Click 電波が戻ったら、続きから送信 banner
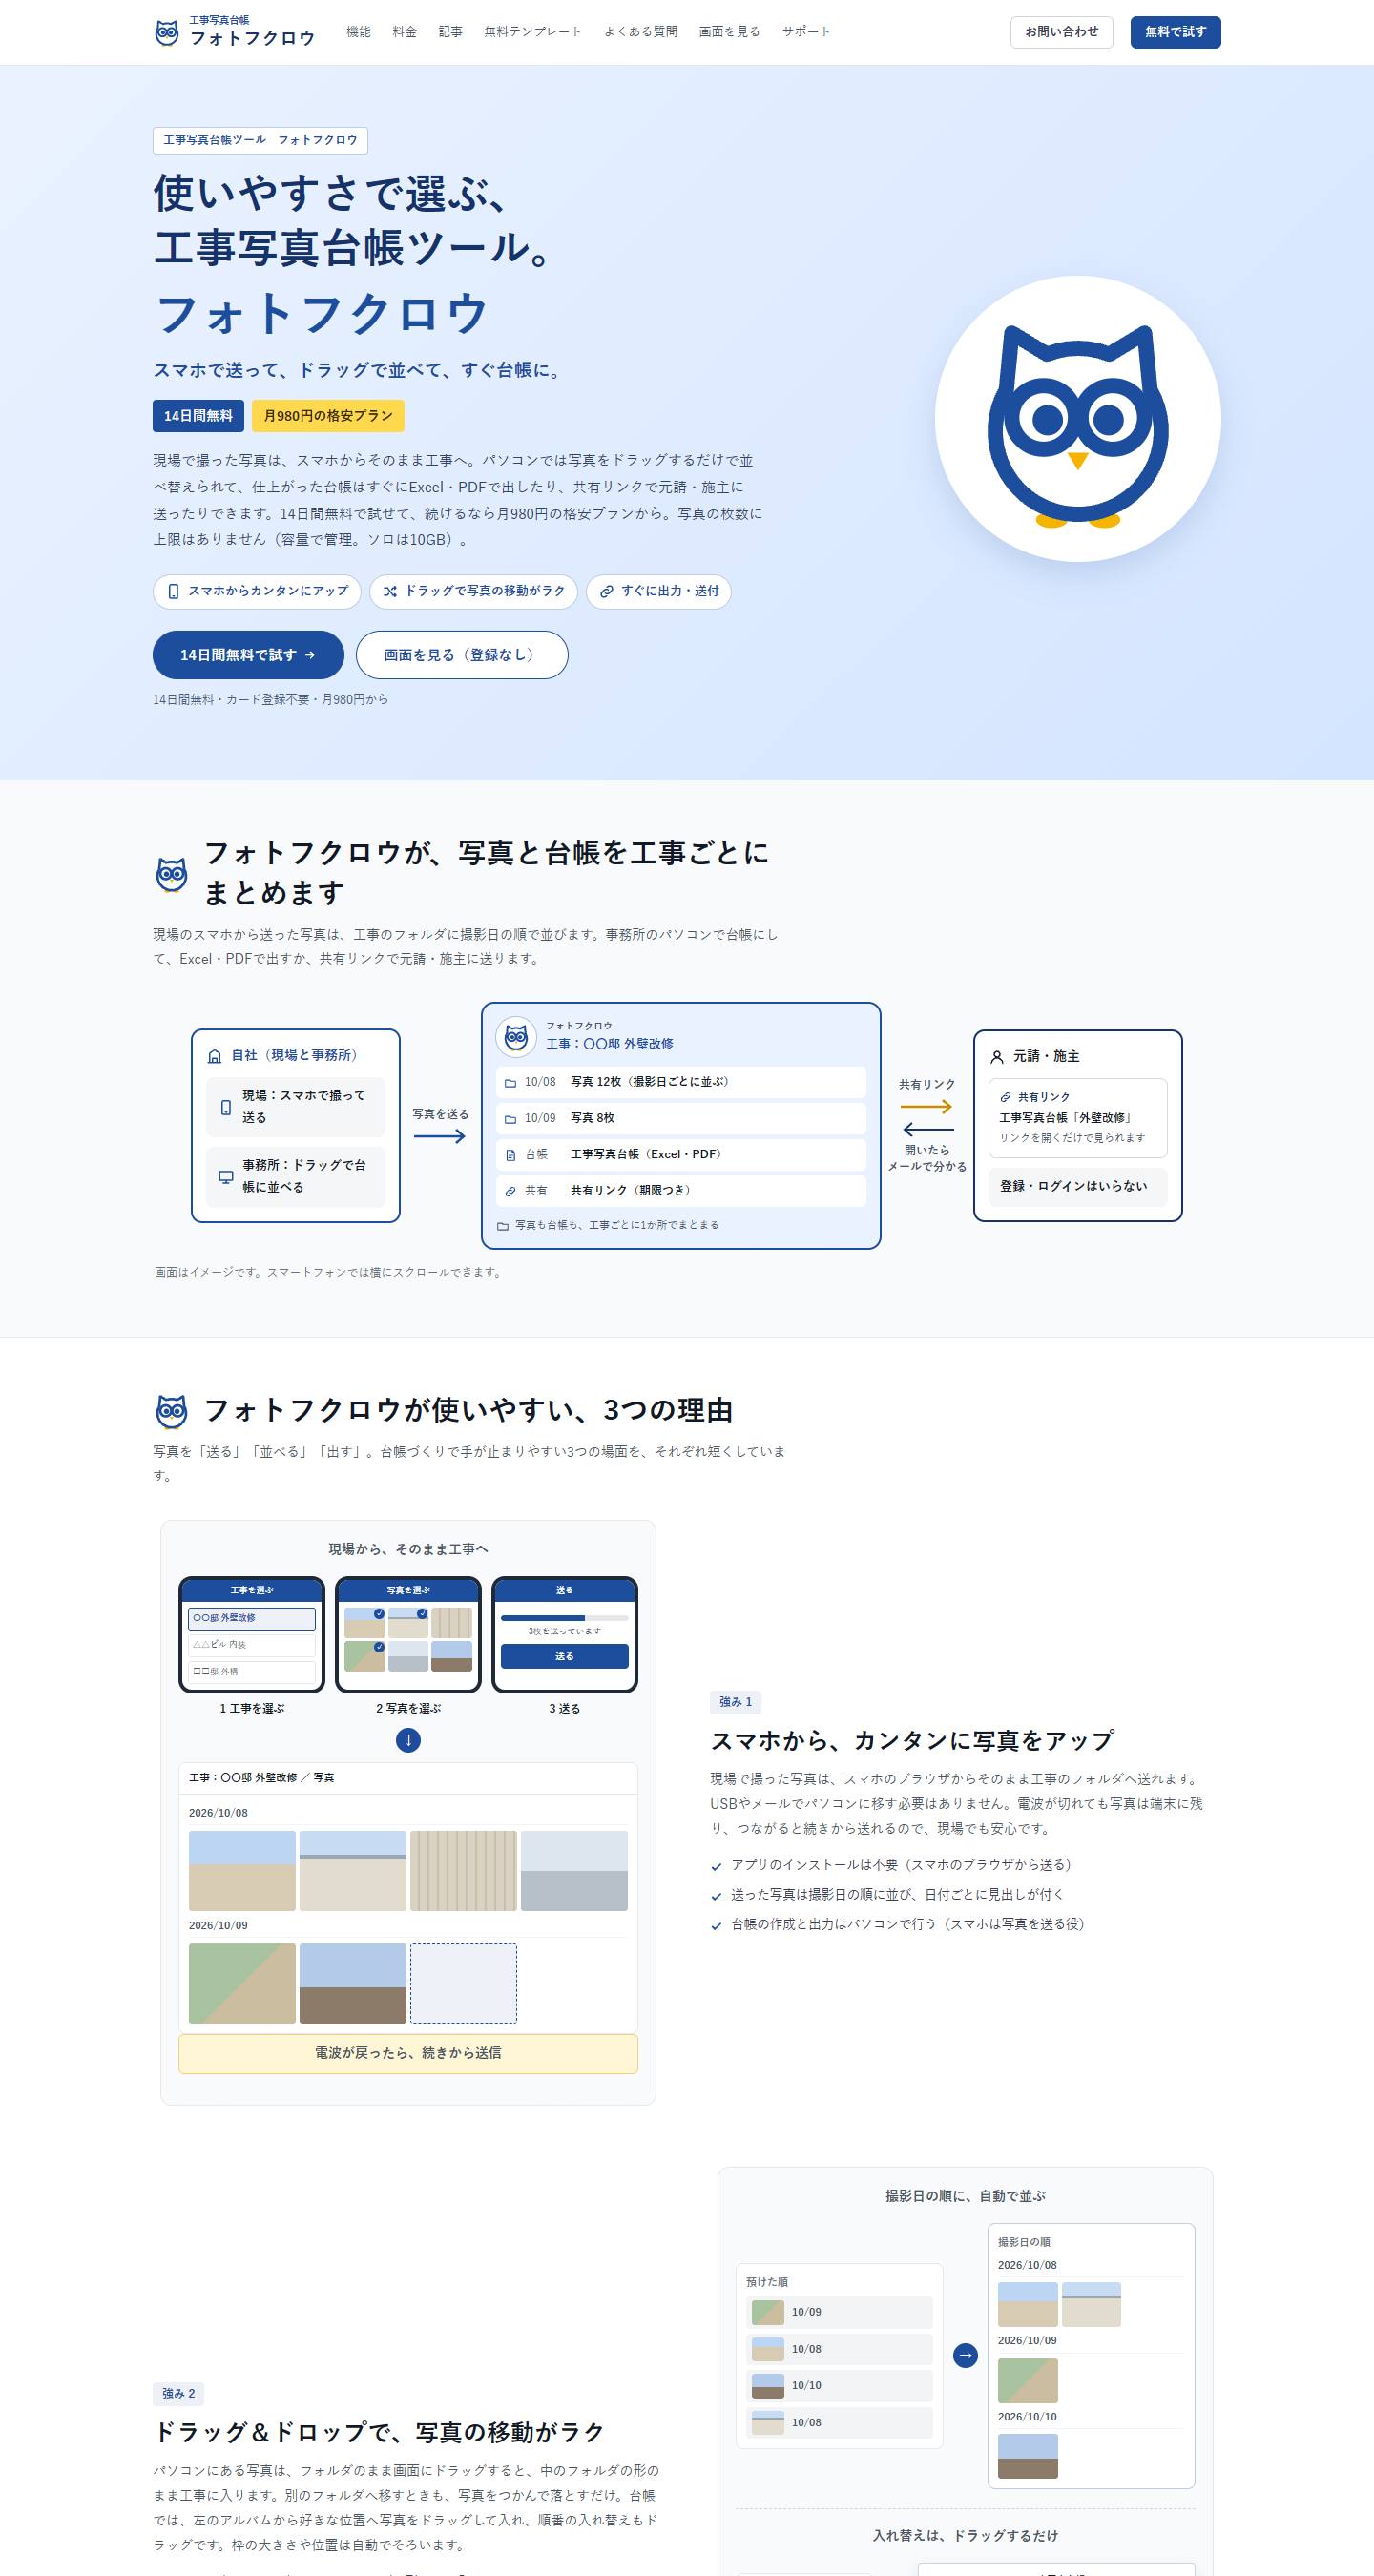This screenshot has width=1374, height=2576. tap(408, 2053)
